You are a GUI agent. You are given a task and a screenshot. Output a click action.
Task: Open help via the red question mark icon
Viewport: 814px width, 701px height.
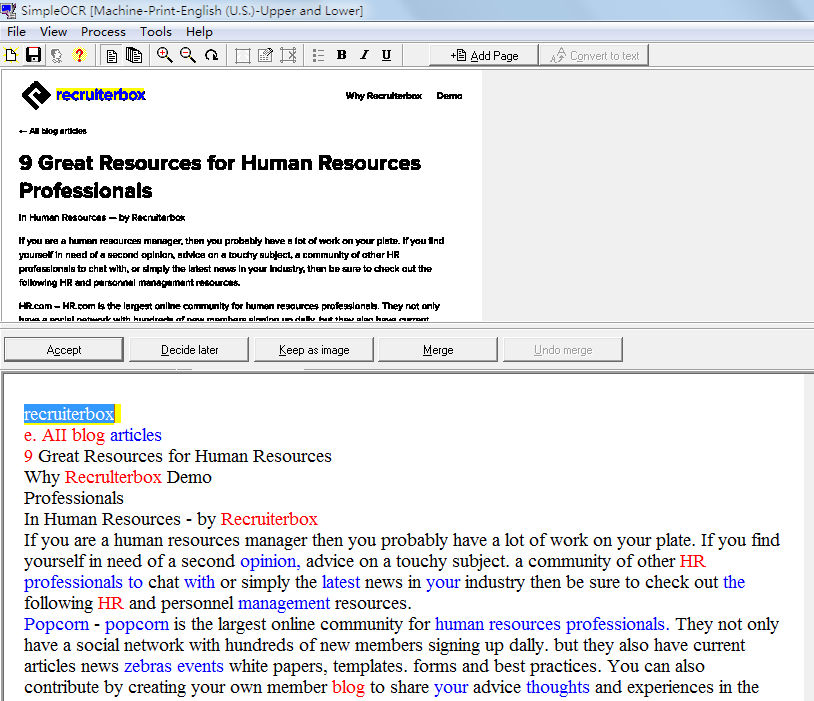[x=79, y=55]
